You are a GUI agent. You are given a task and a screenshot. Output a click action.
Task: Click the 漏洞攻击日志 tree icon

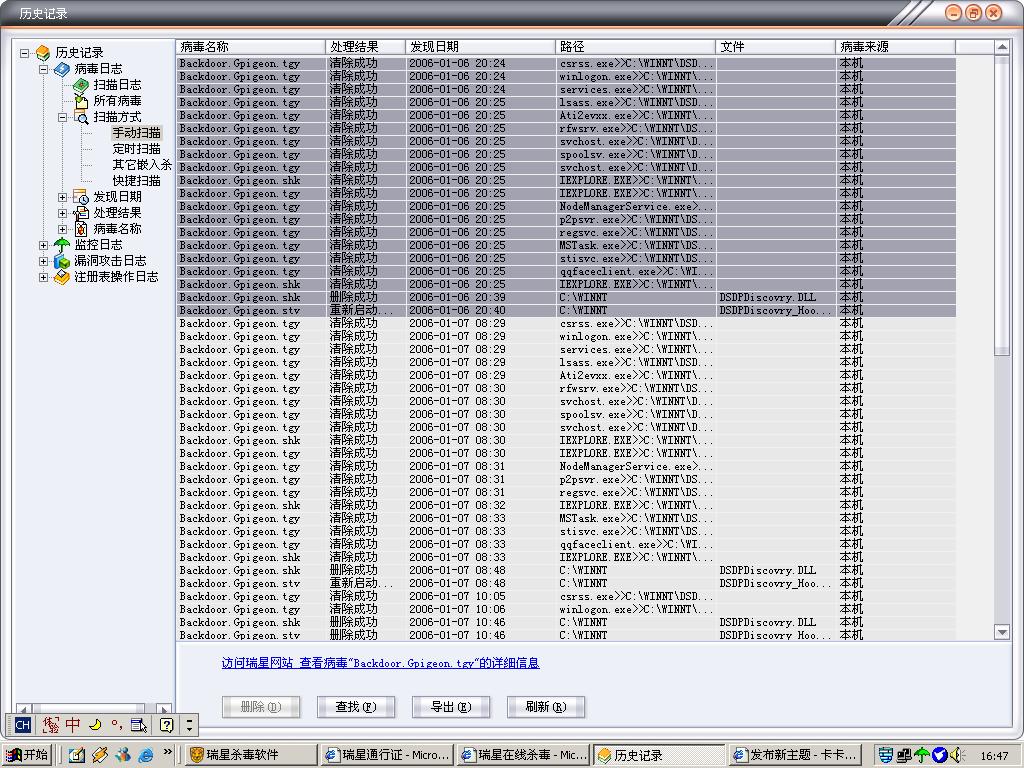pyautogui.click(x=62, y=261)
